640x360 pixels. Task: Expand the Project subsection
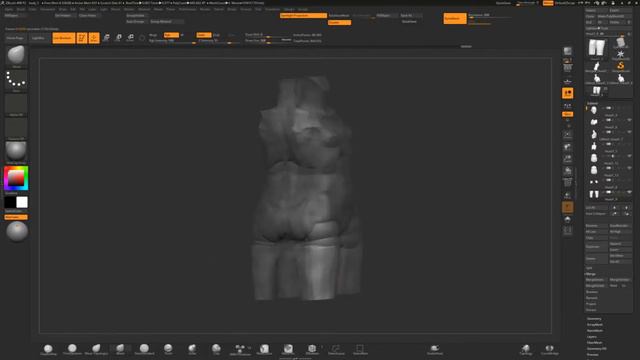click(591, 304)
